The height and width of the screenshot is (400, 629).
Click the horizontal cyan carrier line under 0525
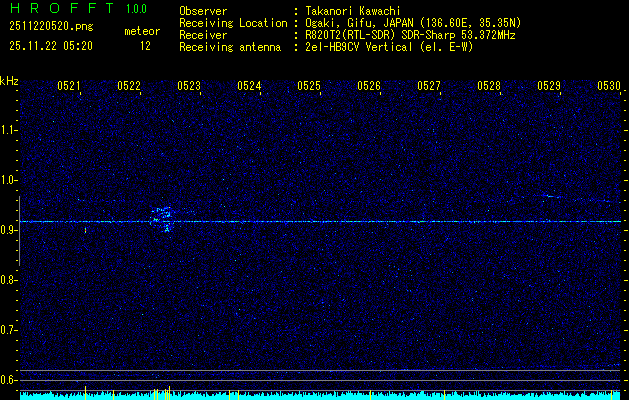[320, 221]
